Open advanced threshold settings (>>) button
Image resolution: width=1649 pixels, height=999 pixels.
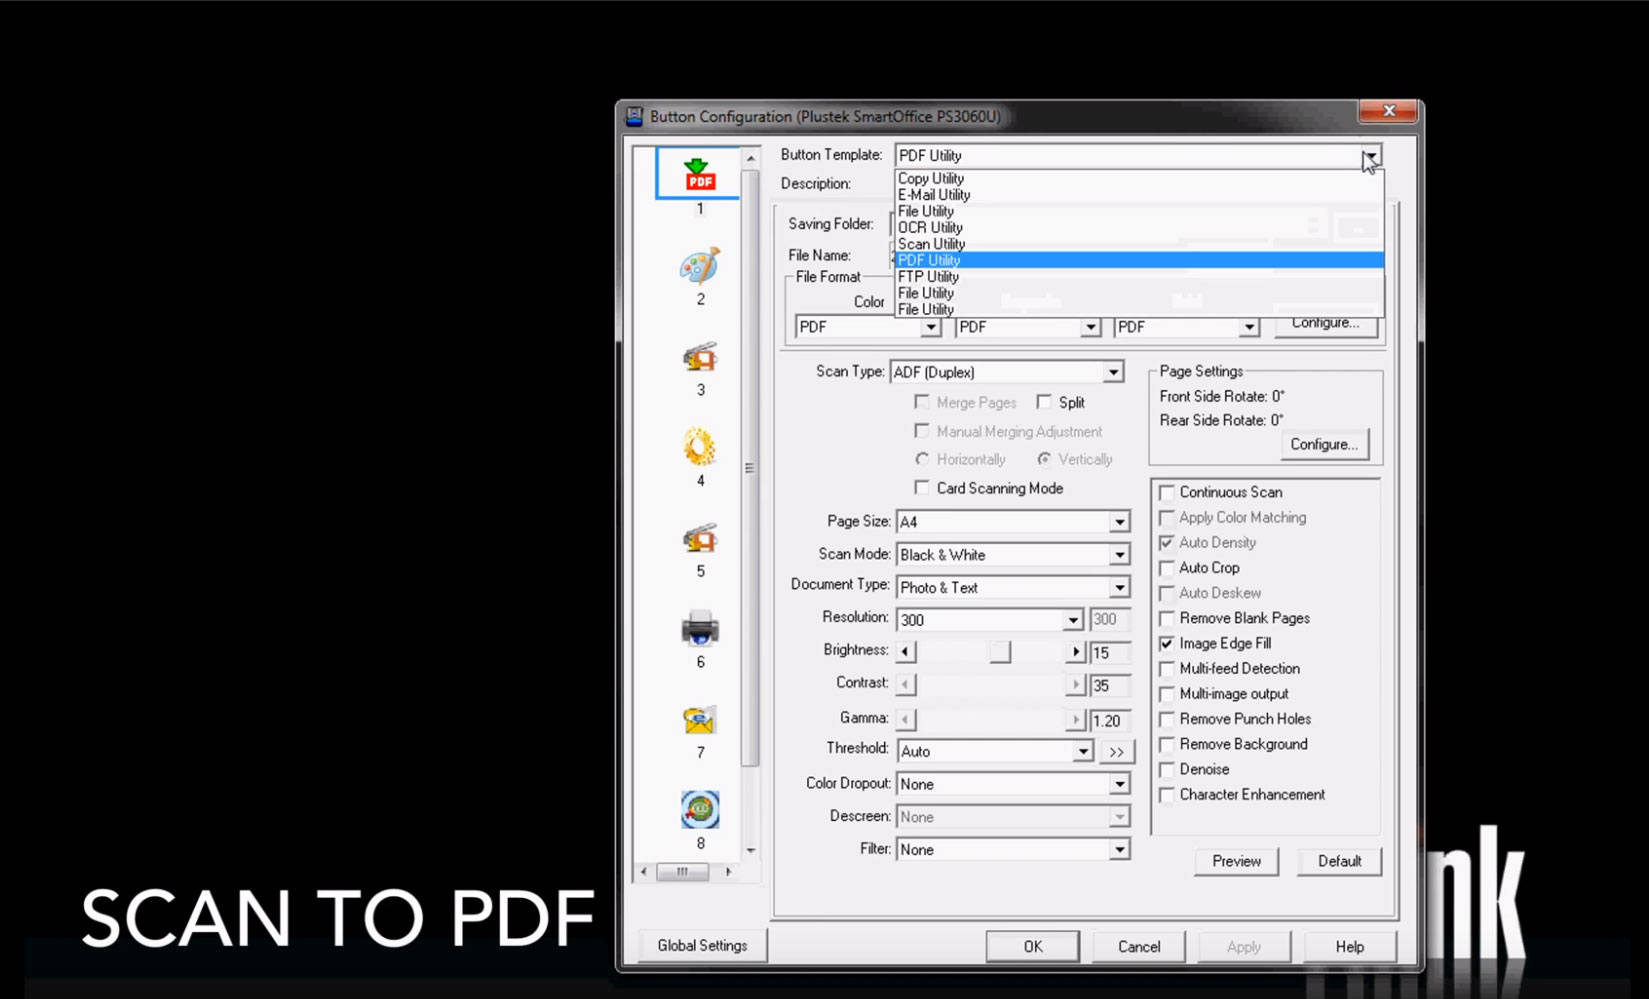1117,751
